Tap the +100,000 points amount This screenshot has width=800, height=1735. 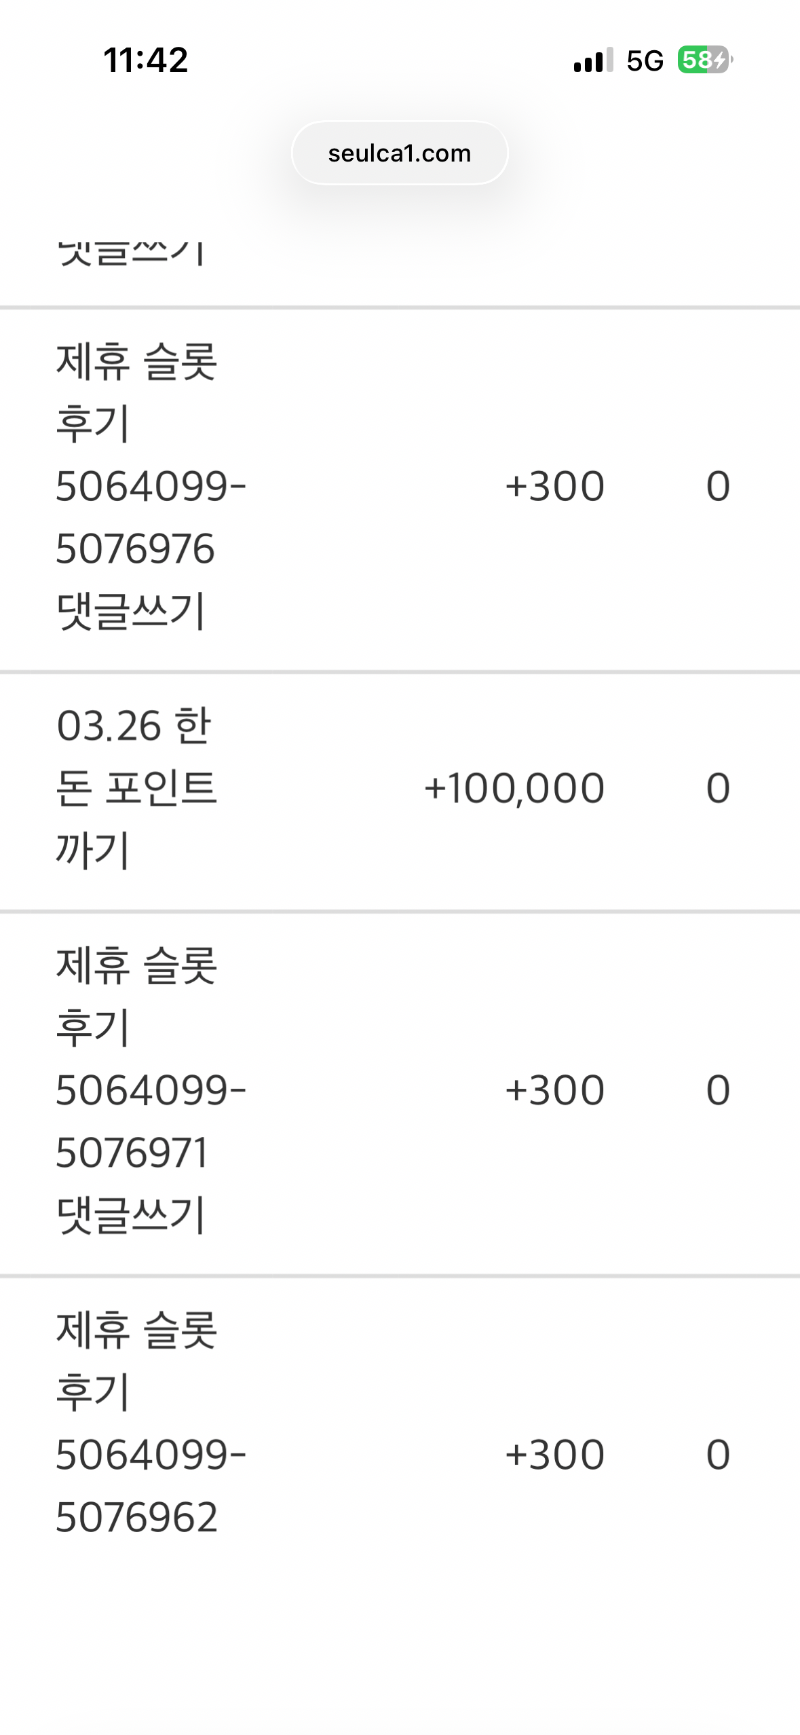click(514, 789)
